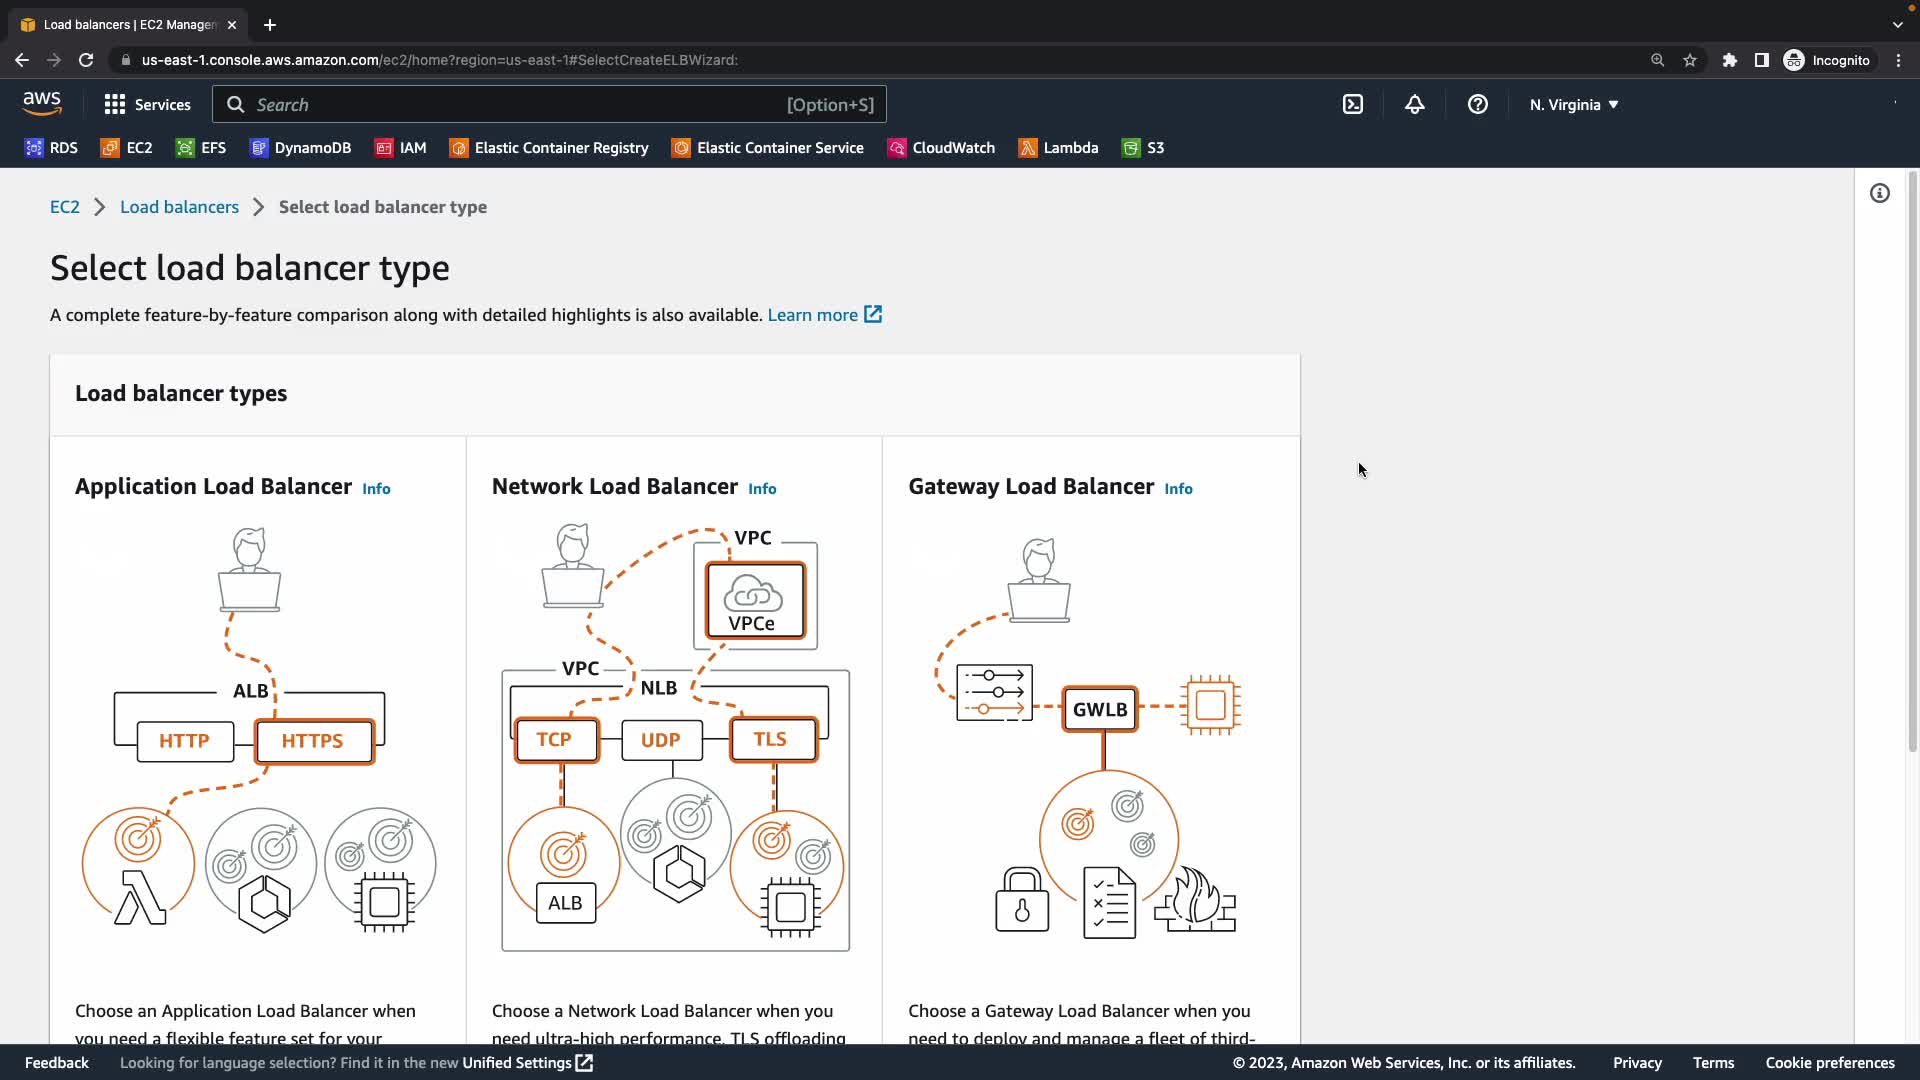The image size is (1920, 1080).
Task: Click the AWS logo home icon
Action: pyautogui.click(x=42, y=103)
